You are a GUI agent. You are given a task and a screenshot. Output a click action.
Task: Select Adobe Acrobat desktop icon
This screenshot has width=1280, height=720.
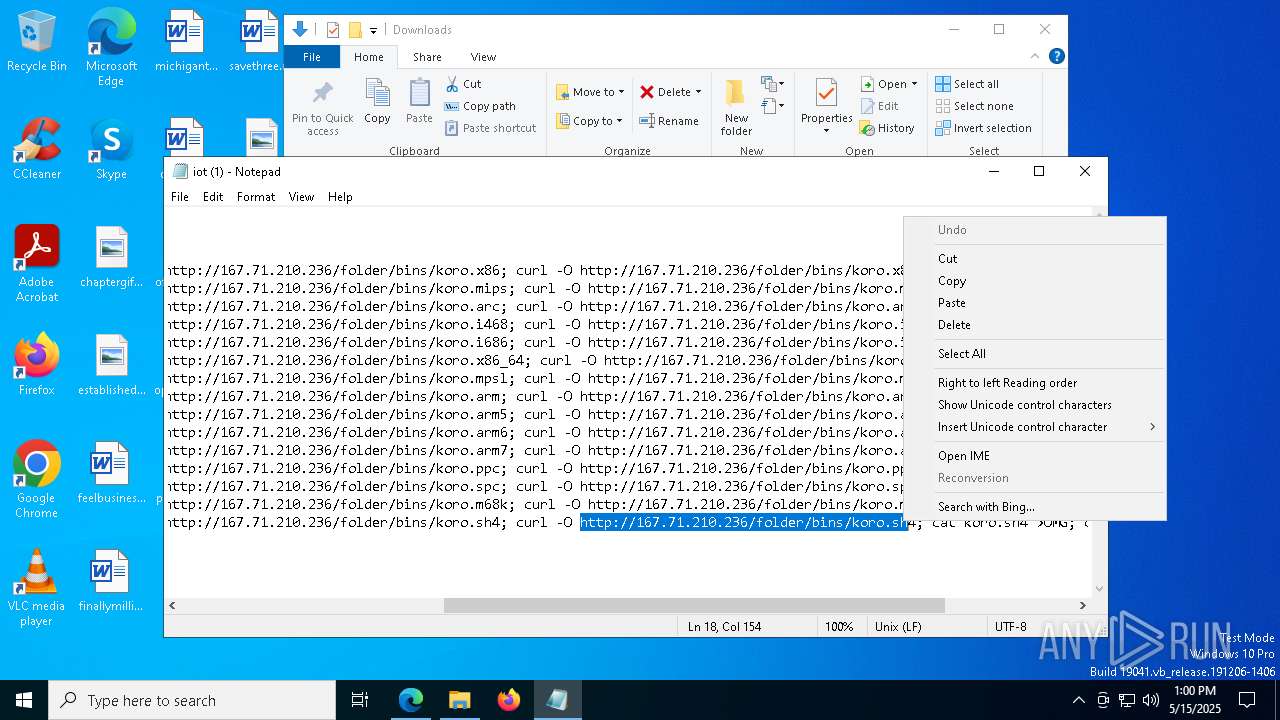pyautogui.click(x=37, y=264)
